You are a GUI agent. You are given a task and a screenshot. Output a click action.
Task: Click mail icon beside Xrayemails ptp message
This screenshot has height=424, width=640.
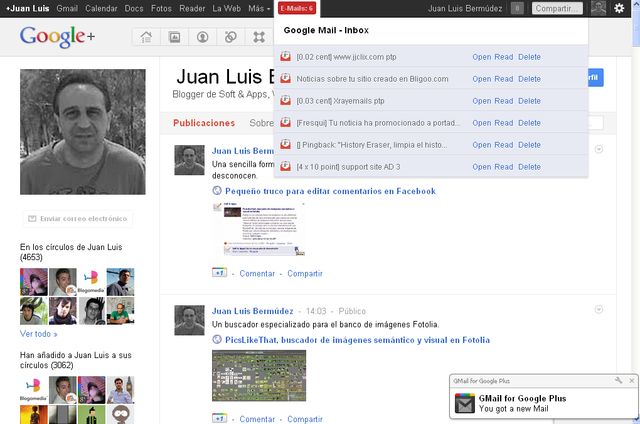pyautogui.click(x=286, y=100)
